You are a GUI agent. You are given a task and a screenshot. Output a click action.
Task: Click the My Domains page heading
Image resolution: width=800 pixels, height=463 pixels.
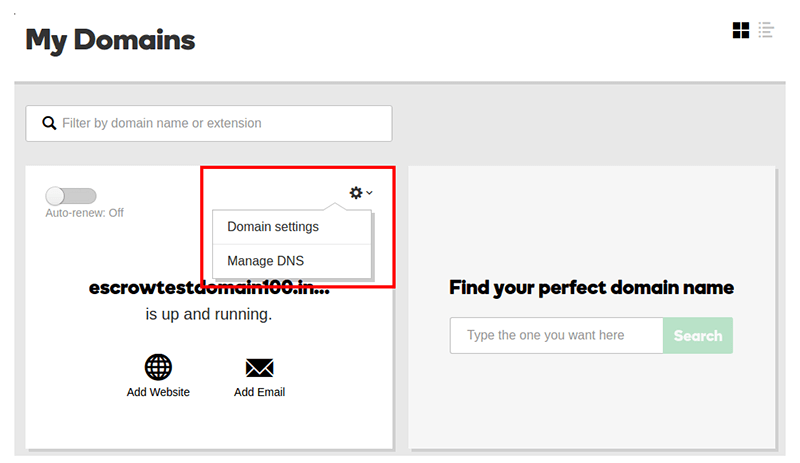[x=110, y=40]
